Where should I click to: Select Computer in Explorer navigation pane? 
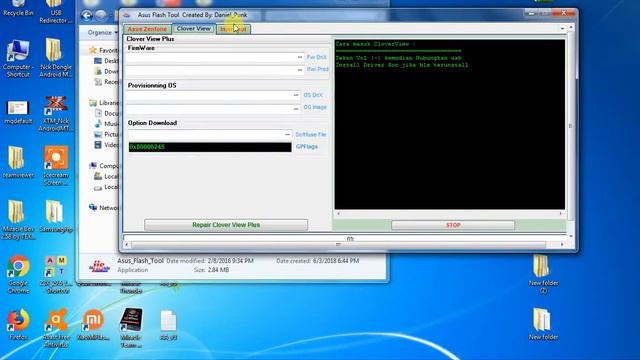[x=104, y=166]
